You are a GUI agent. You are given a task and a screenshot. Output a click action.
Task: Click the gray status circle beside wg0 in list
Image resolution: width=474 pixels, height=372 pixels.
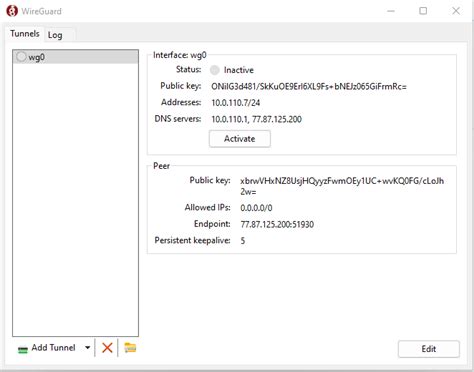pos(21,57)
